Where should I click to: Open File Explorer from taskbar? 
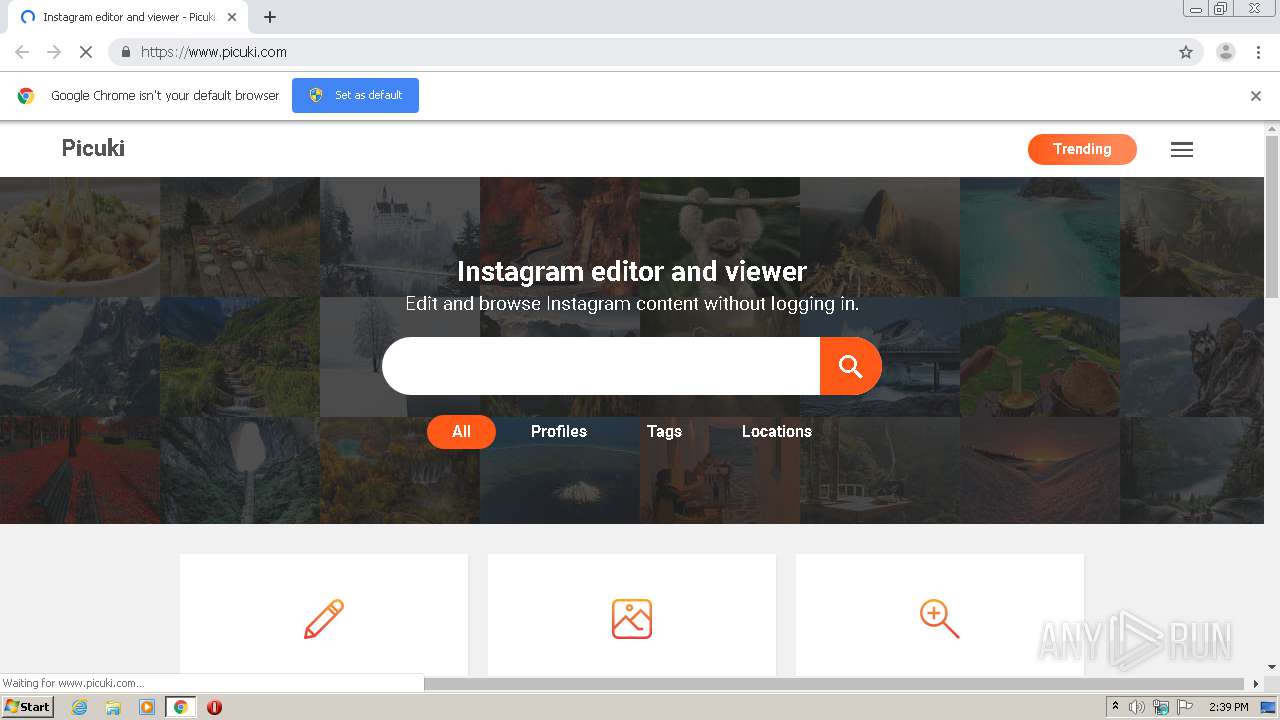coord(113,707)
